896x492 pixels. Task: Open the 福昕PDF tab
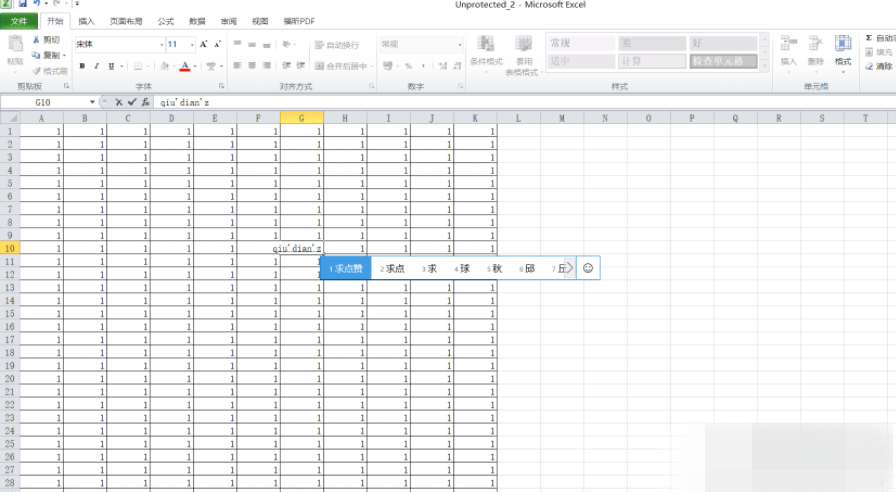pyautogui.click(x=299, y=21)
